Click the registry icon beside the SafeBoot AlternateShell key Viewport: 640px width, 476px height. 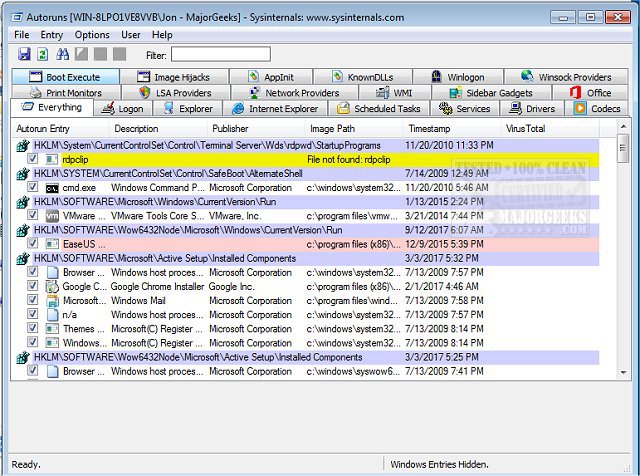click(23, 173)
